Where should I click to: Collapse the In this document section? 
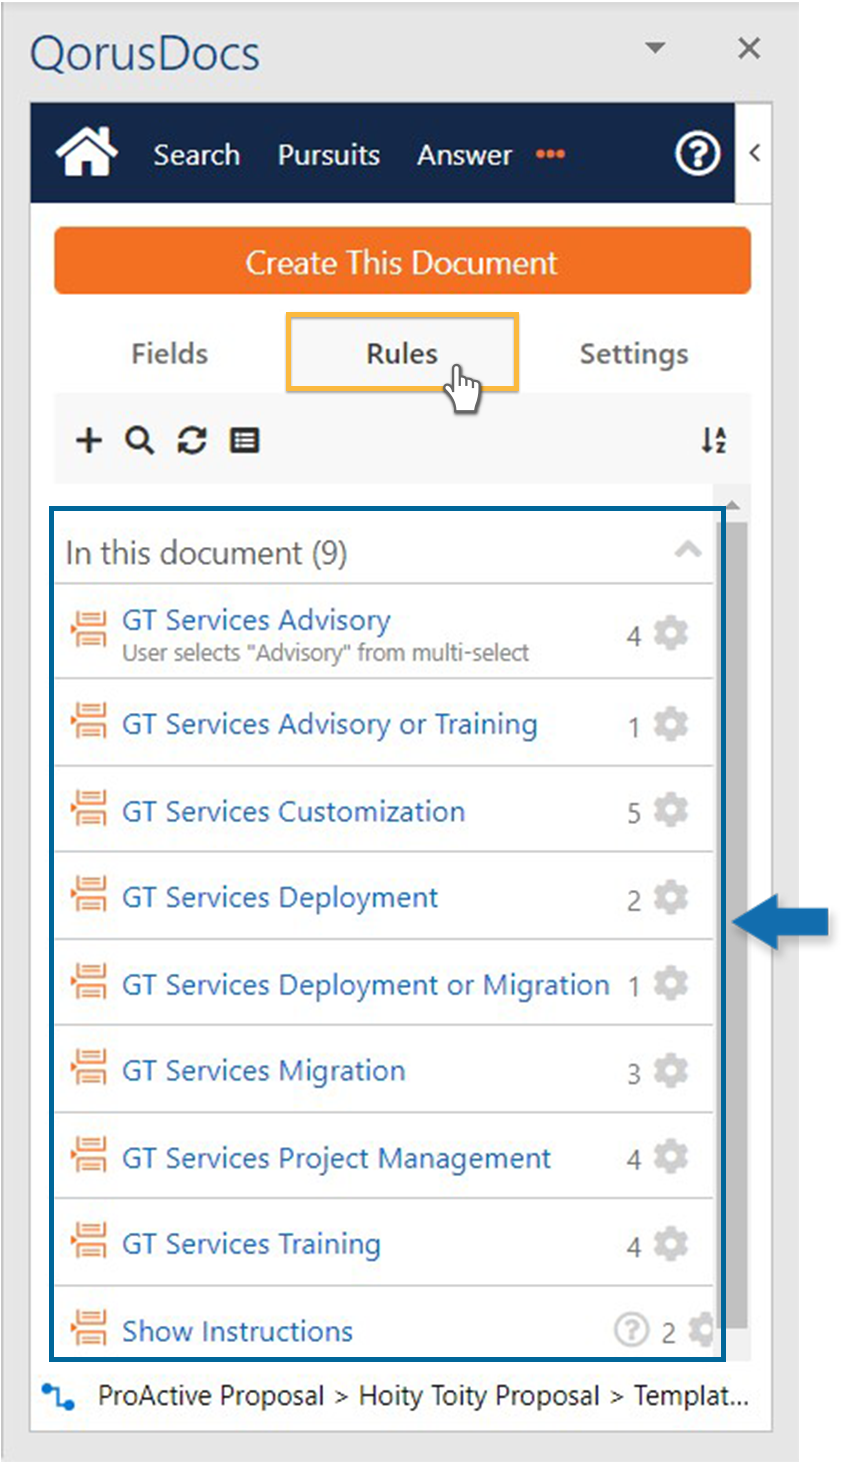coord(687,550)
